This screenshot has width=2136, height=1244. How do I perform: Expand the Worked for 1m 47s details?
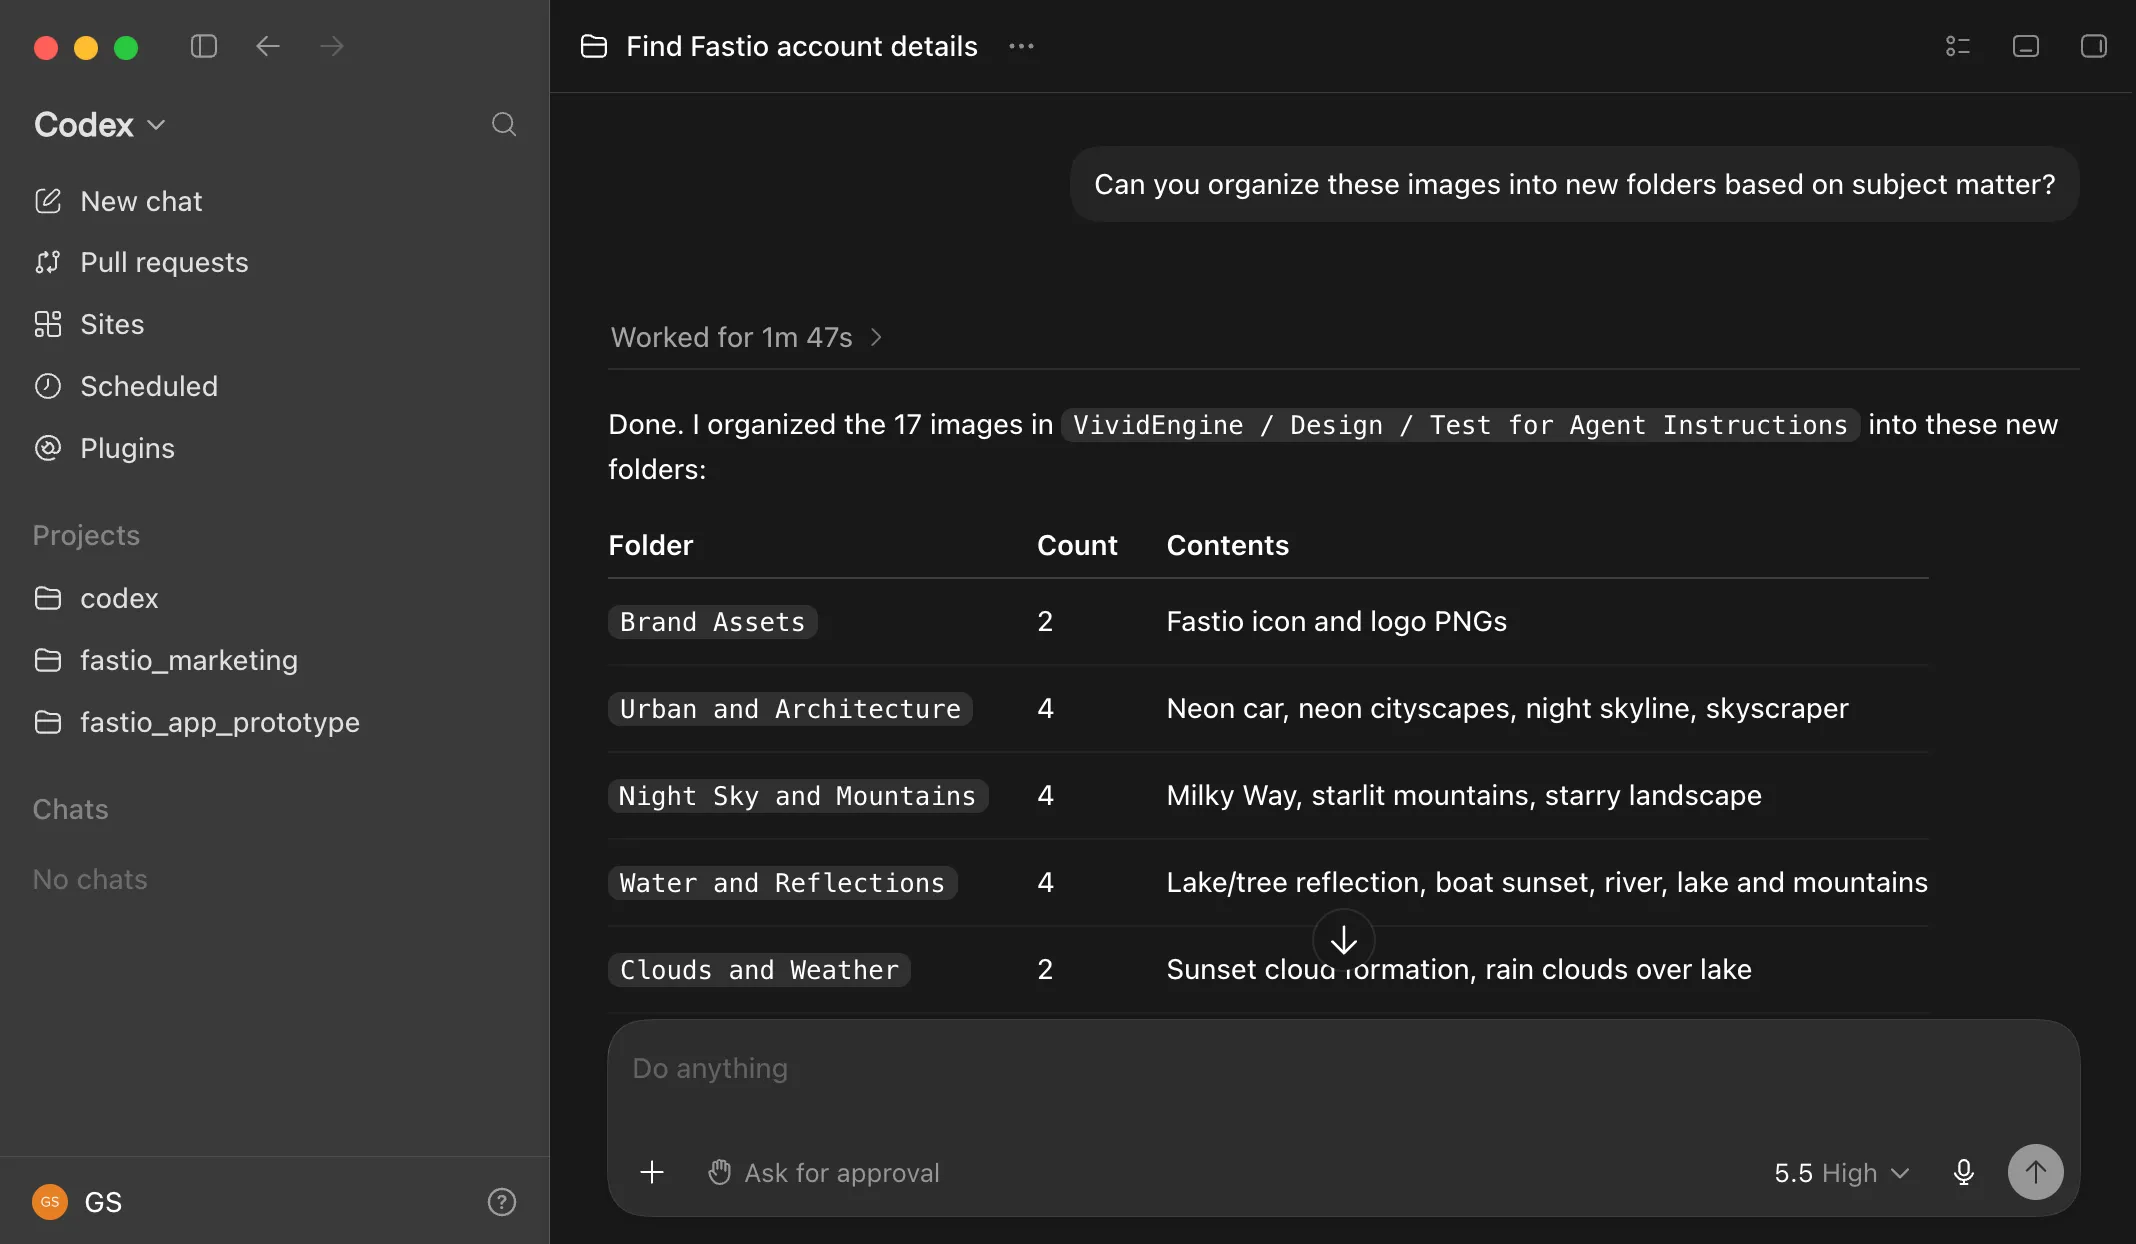[747, 337]
